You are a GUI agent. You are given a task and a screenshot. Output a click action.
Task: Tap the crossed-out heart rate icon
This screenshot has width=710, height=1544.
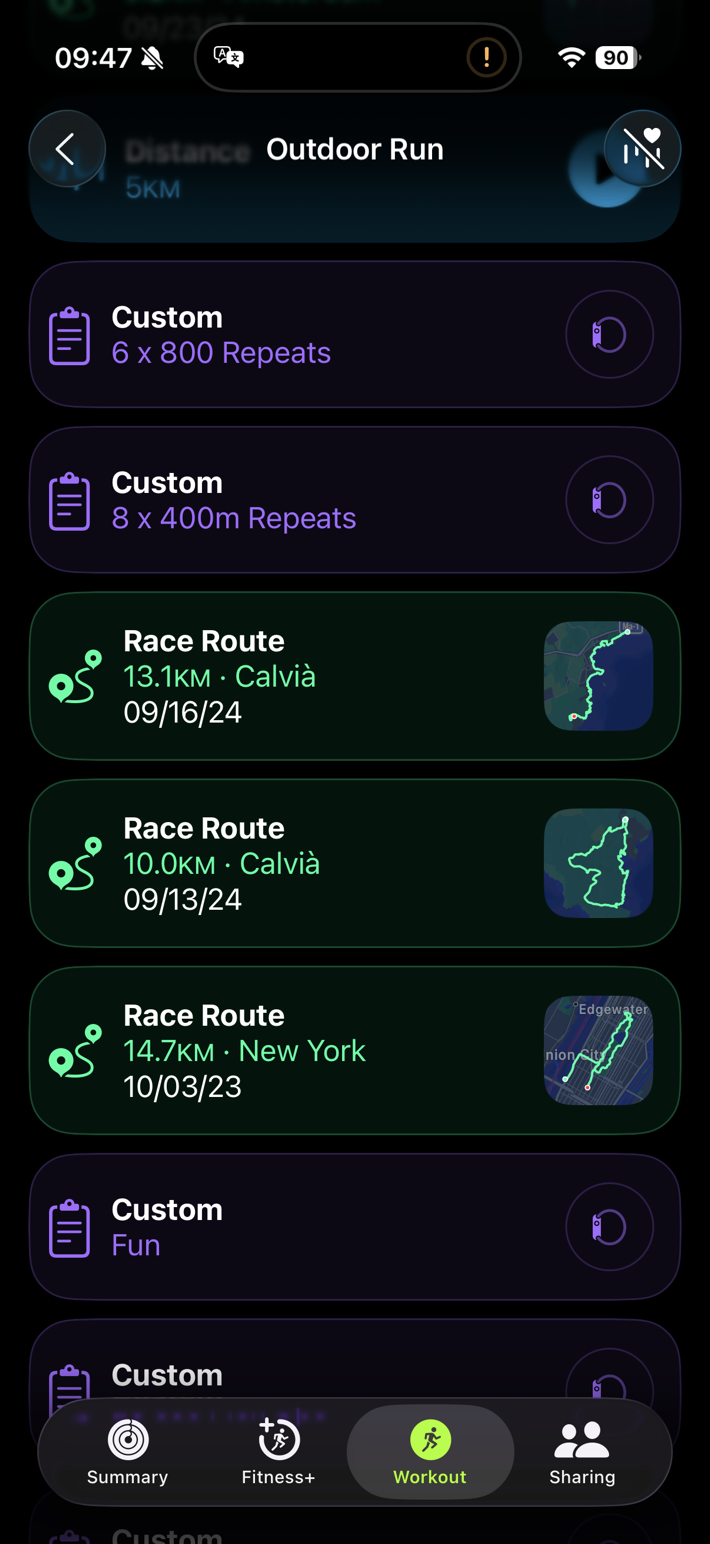642,149
